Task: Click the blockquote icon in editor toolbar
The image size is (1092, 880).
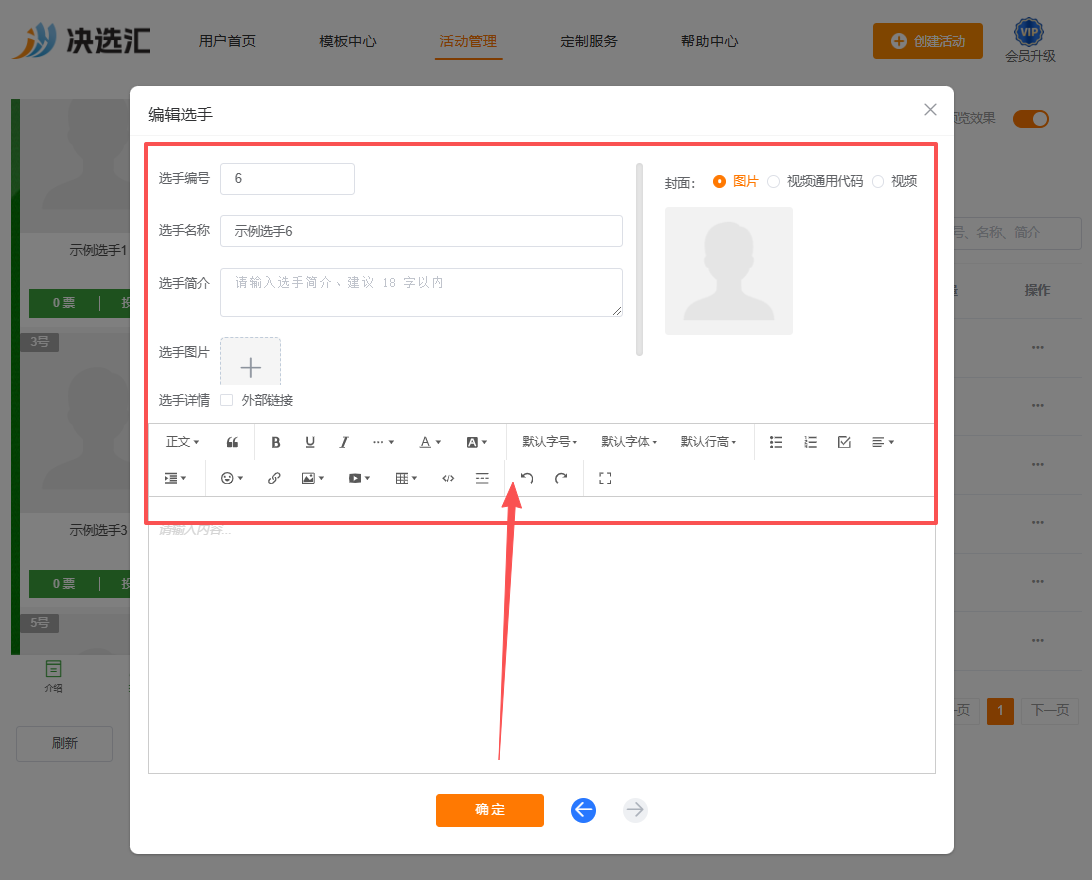Action: point(233,442)
